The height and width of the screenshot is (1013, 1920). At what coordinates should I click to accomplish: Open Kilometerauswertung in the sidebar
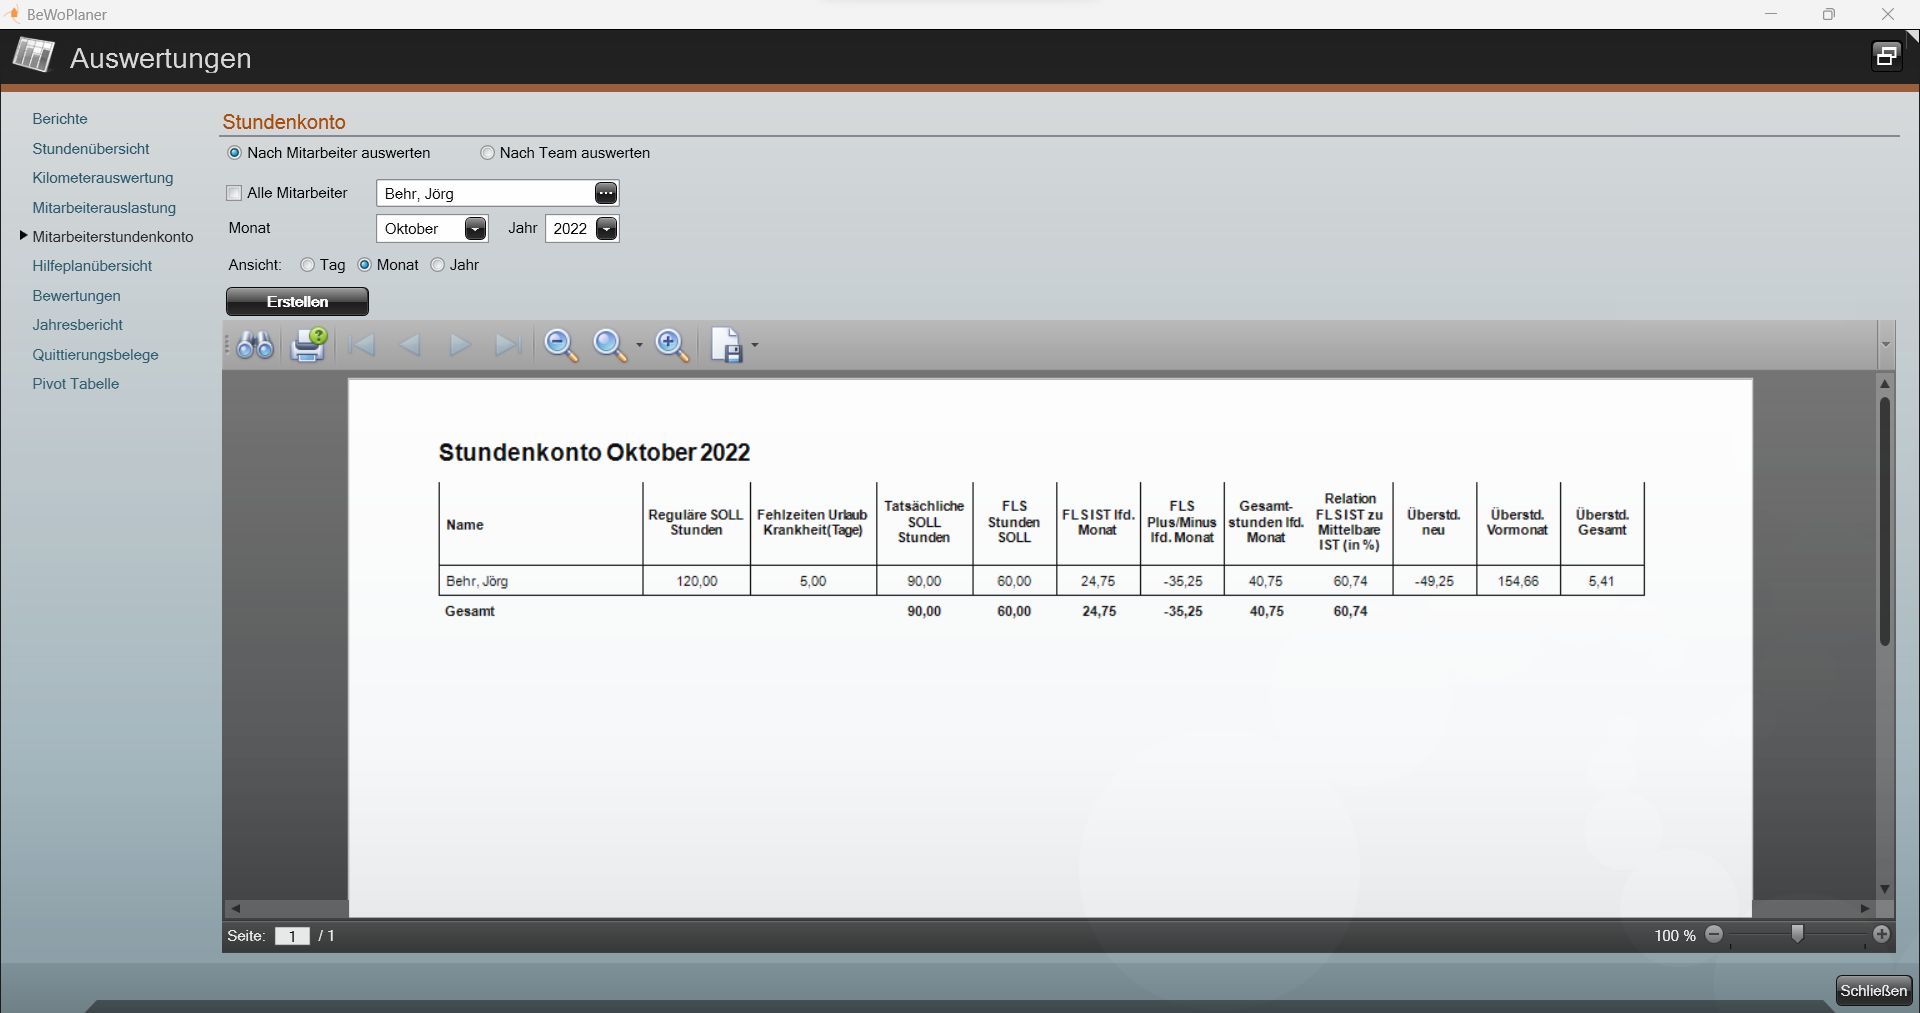tap(103, 178)
